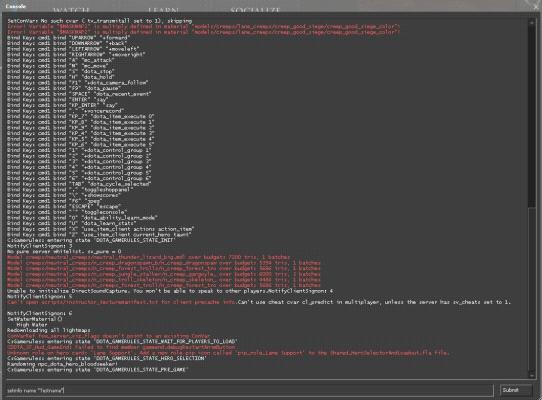Click the console scrollbar down arrow
Image resolution: width=542 pixels, height=400 pixels.
531,374
